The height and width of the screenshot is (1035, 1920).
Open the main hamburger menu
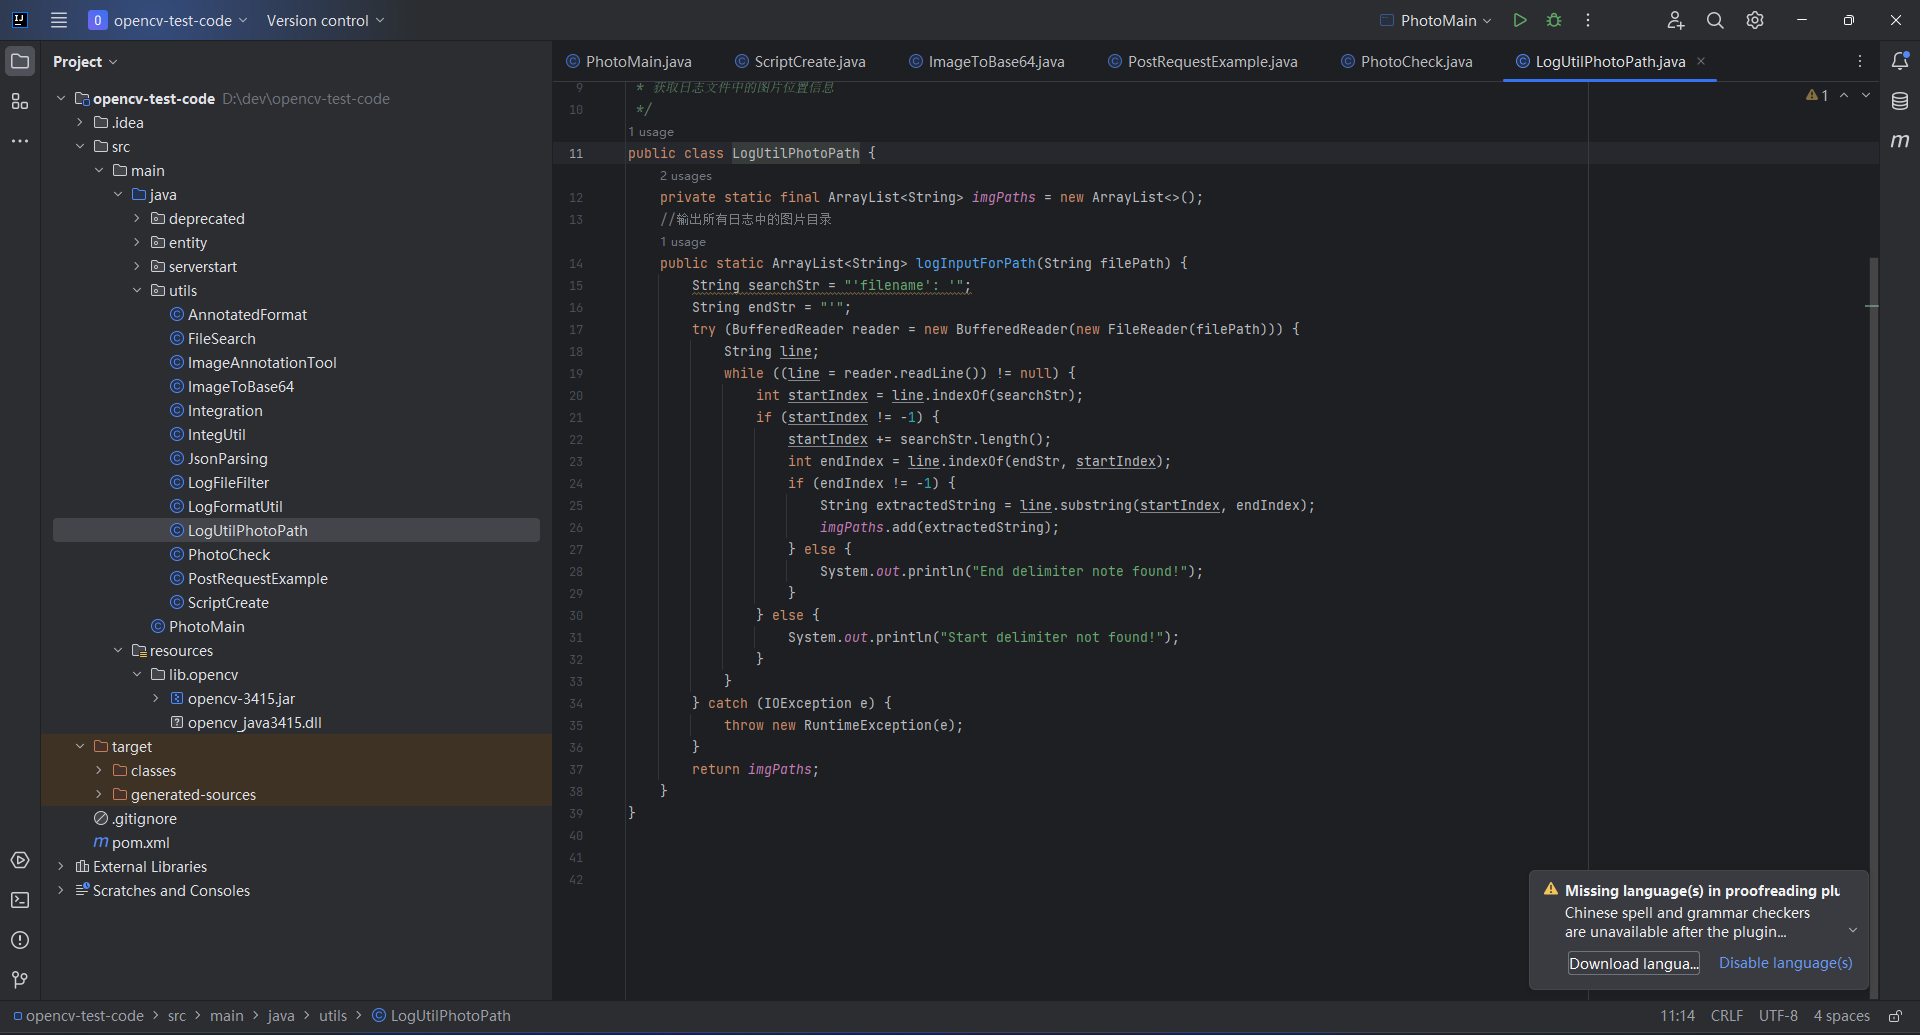click(x=59, y=20)
